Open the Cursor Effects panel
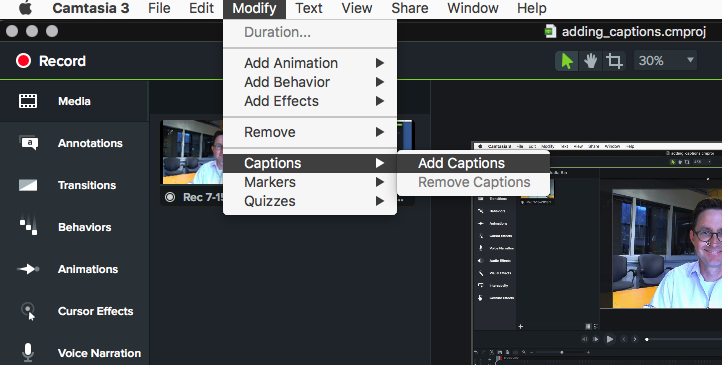 pyautogui.click(x=74, y=311)
